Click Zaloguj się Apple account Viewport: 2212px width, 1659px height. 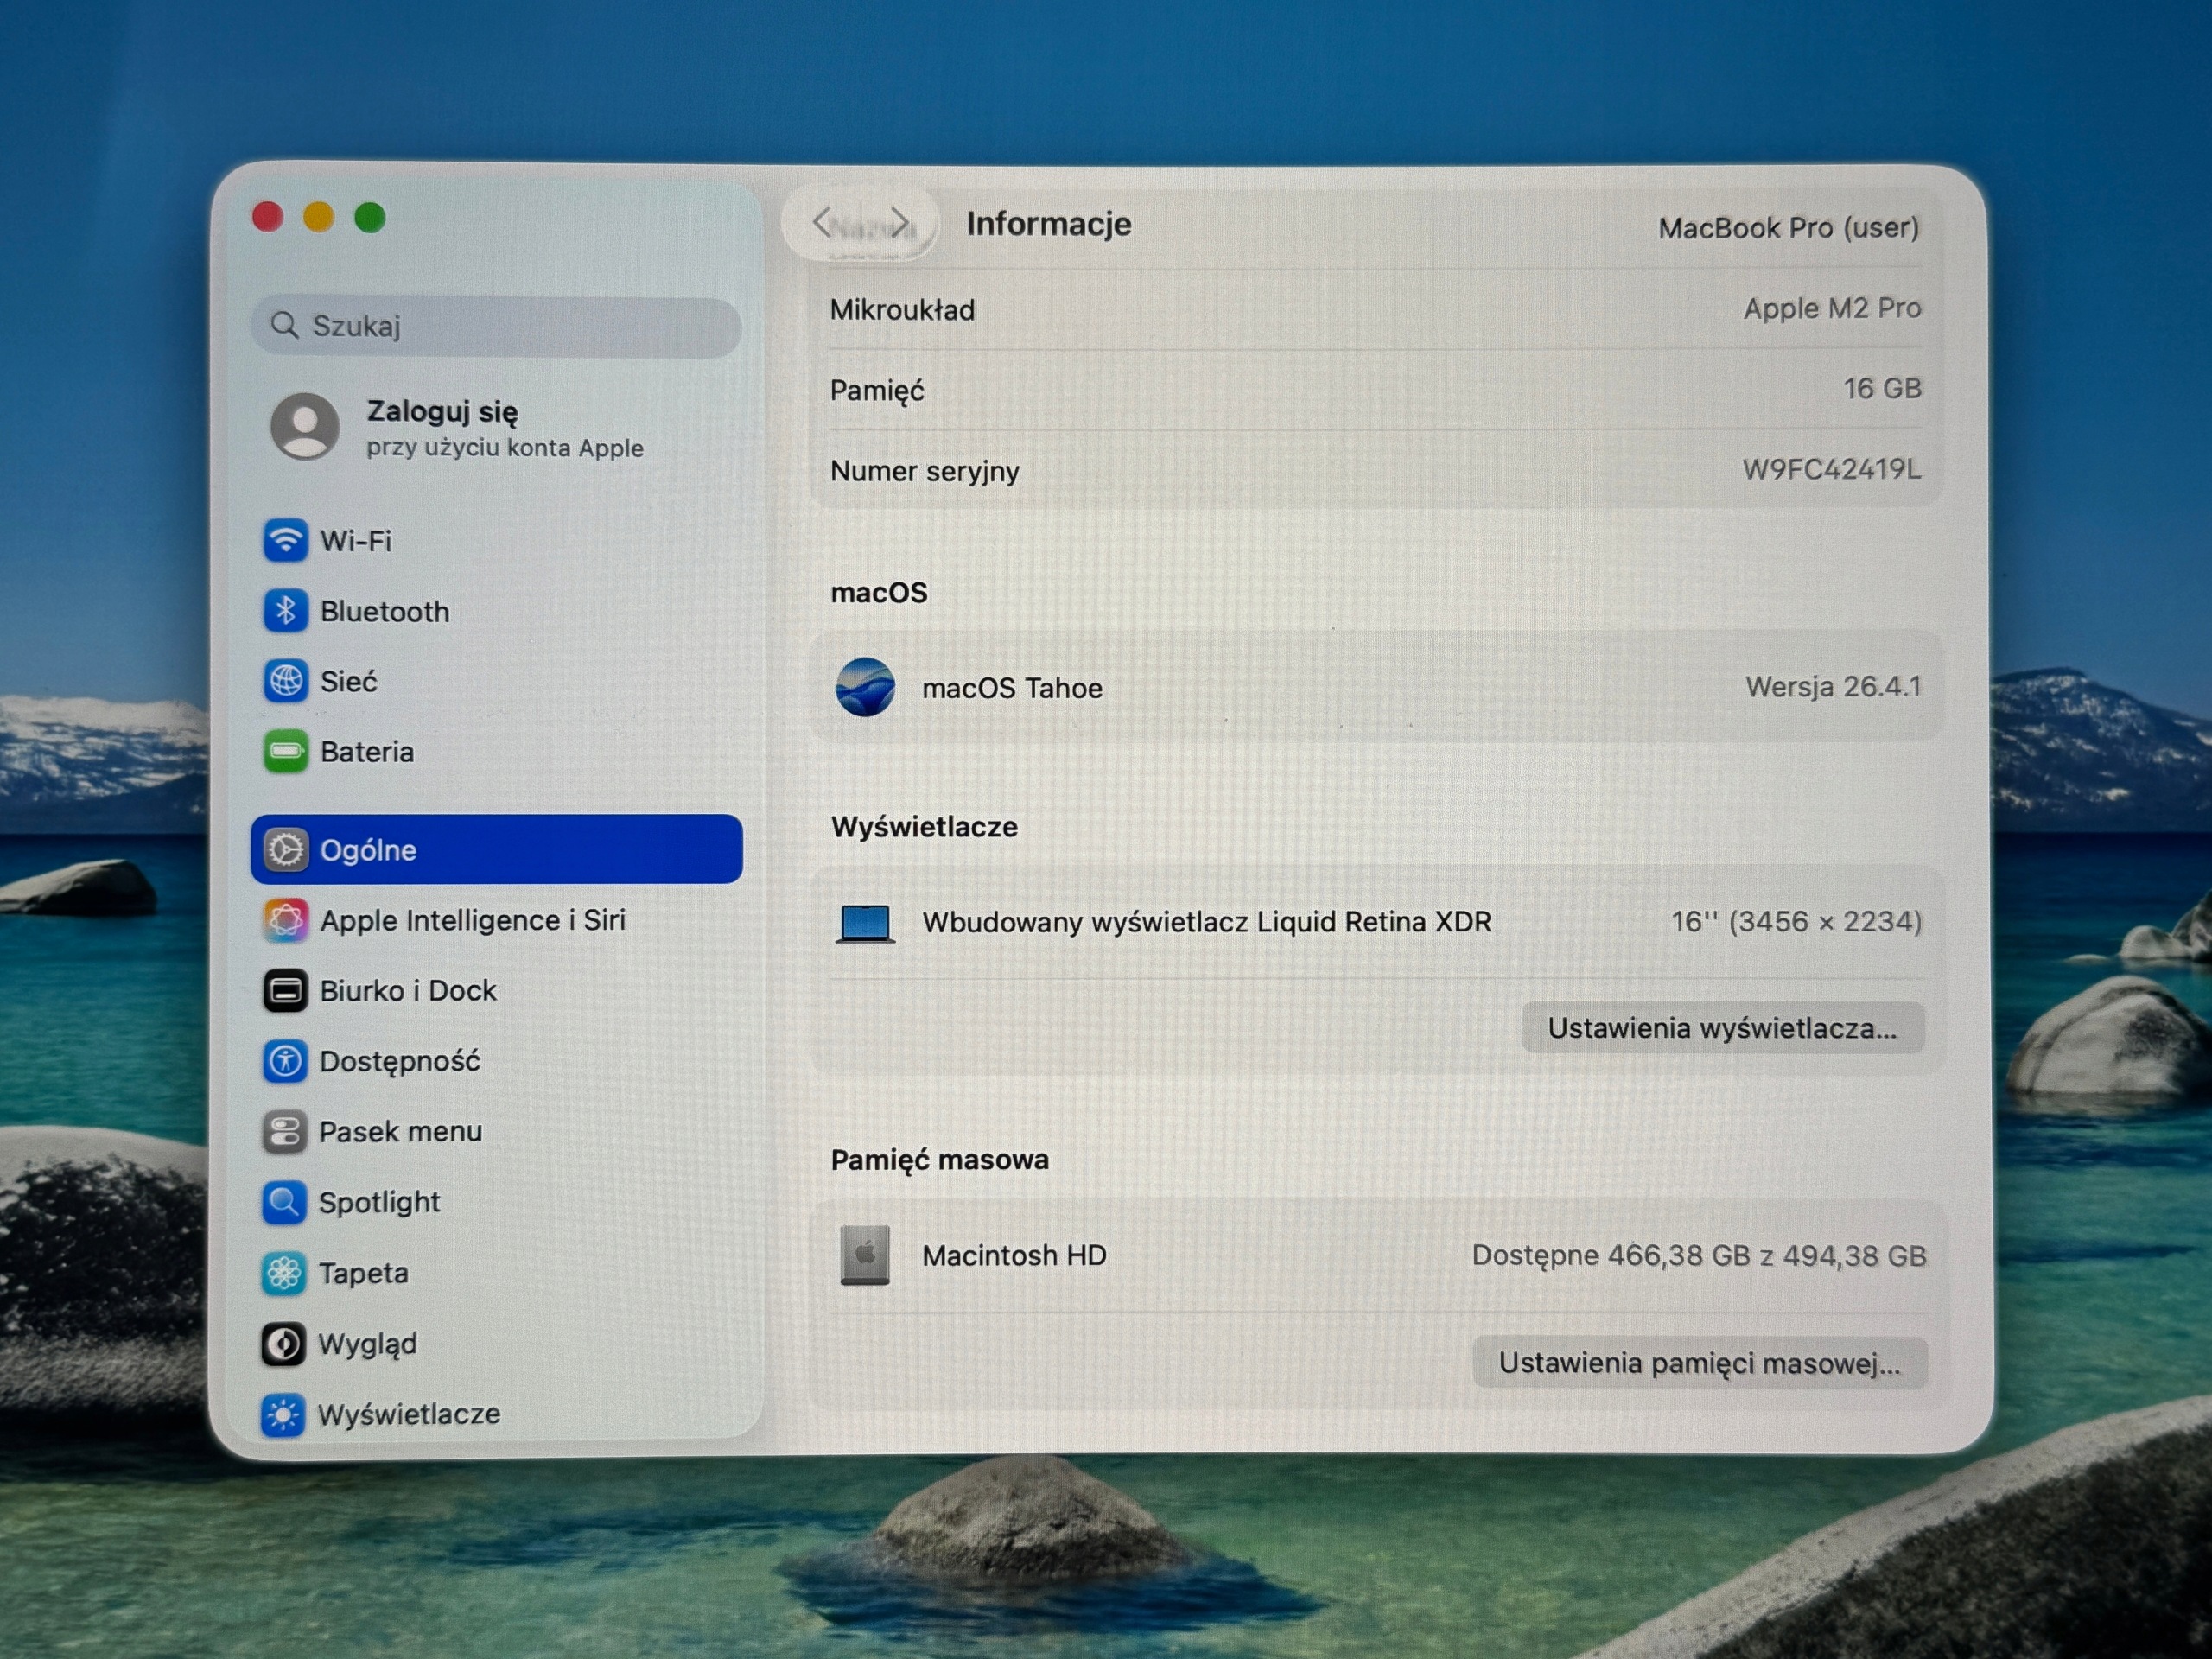496,428
